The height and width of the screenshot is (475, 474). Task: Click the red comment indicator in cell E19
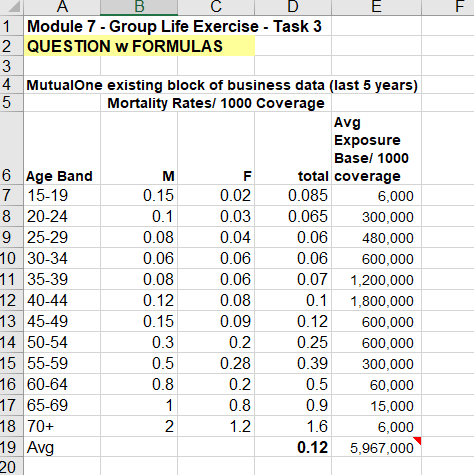(x=417, y=440)
